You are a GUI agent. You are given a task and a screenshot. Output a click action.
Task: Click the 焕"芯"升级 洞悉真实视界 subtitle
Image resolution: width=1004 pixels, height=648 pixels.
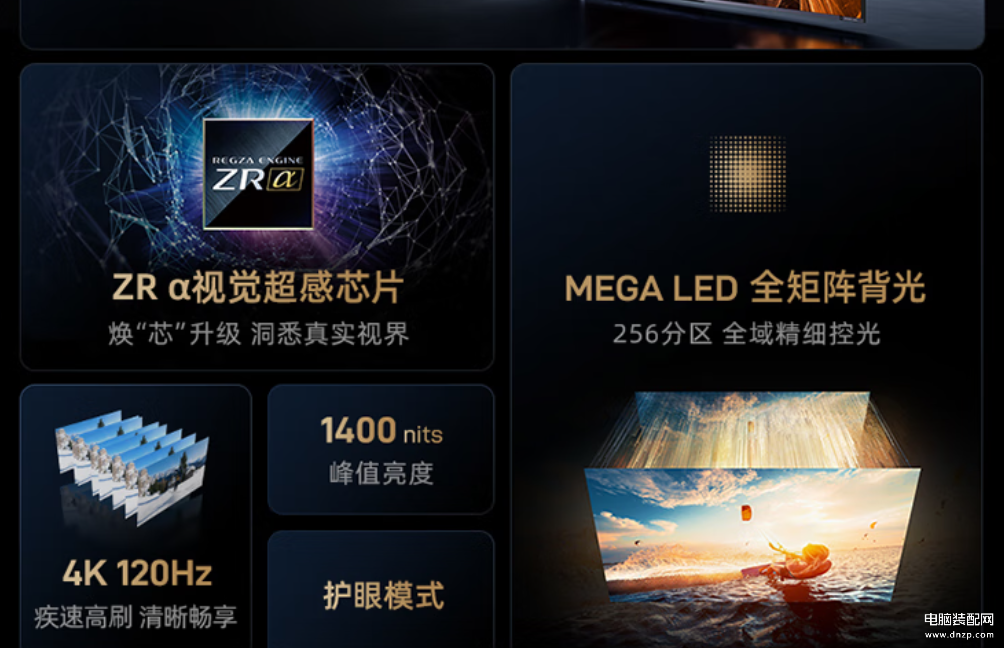pyautogui.click(x=258, y=334)
